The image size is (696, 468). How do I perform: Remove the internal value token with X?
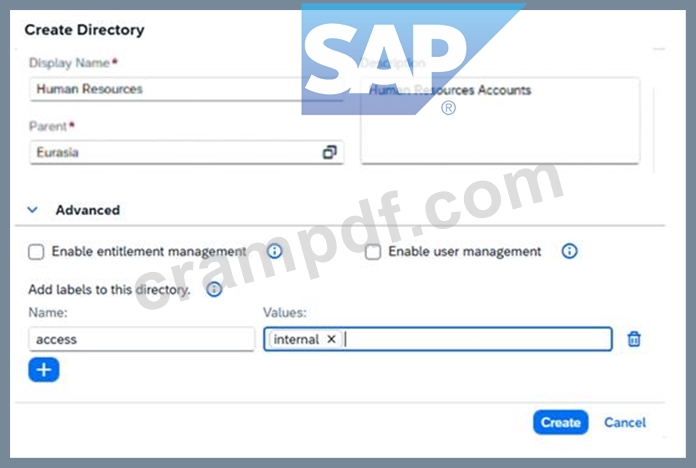click(x=331, y=339)
